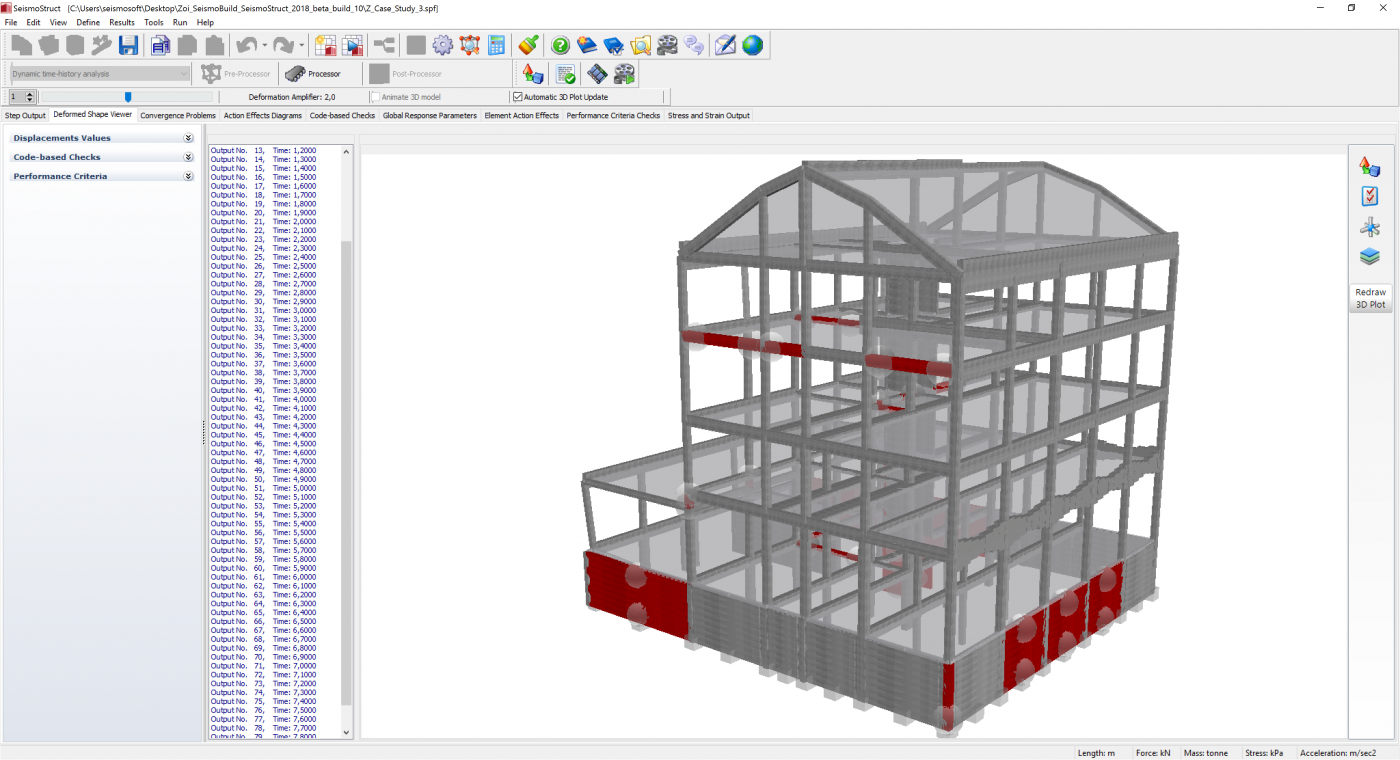Switch to the Action Effects Diagrams tab
1400x760 pixels.
(263, 116)
